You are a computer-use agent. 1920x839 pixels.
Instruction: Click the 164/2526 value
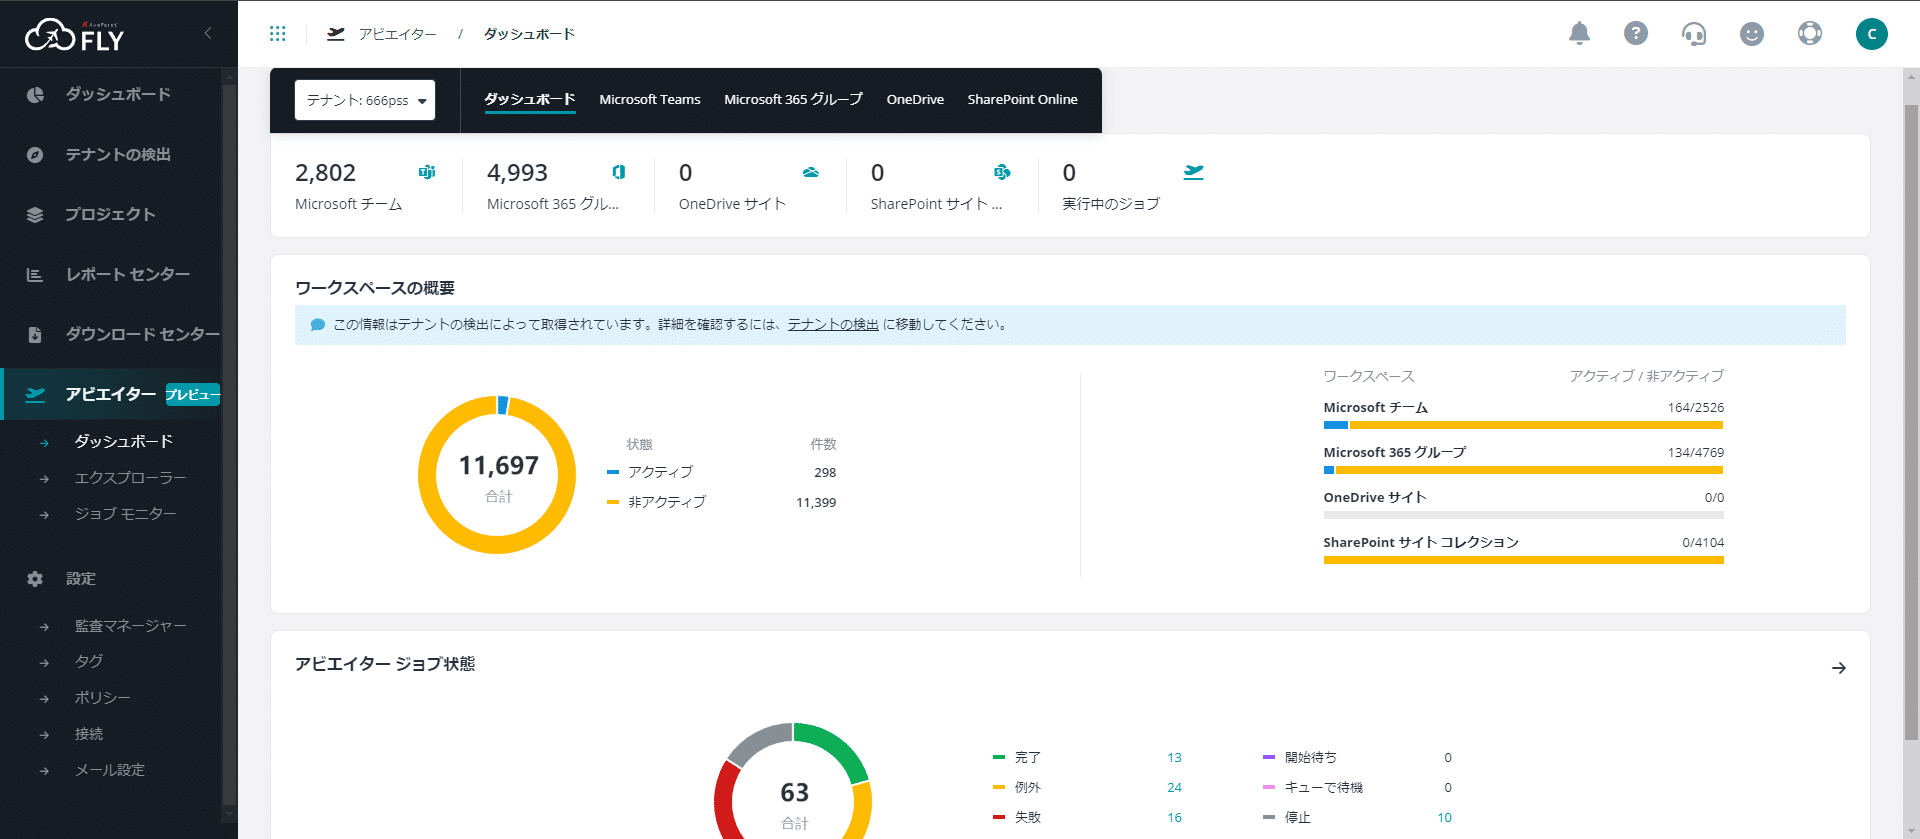1696,408
